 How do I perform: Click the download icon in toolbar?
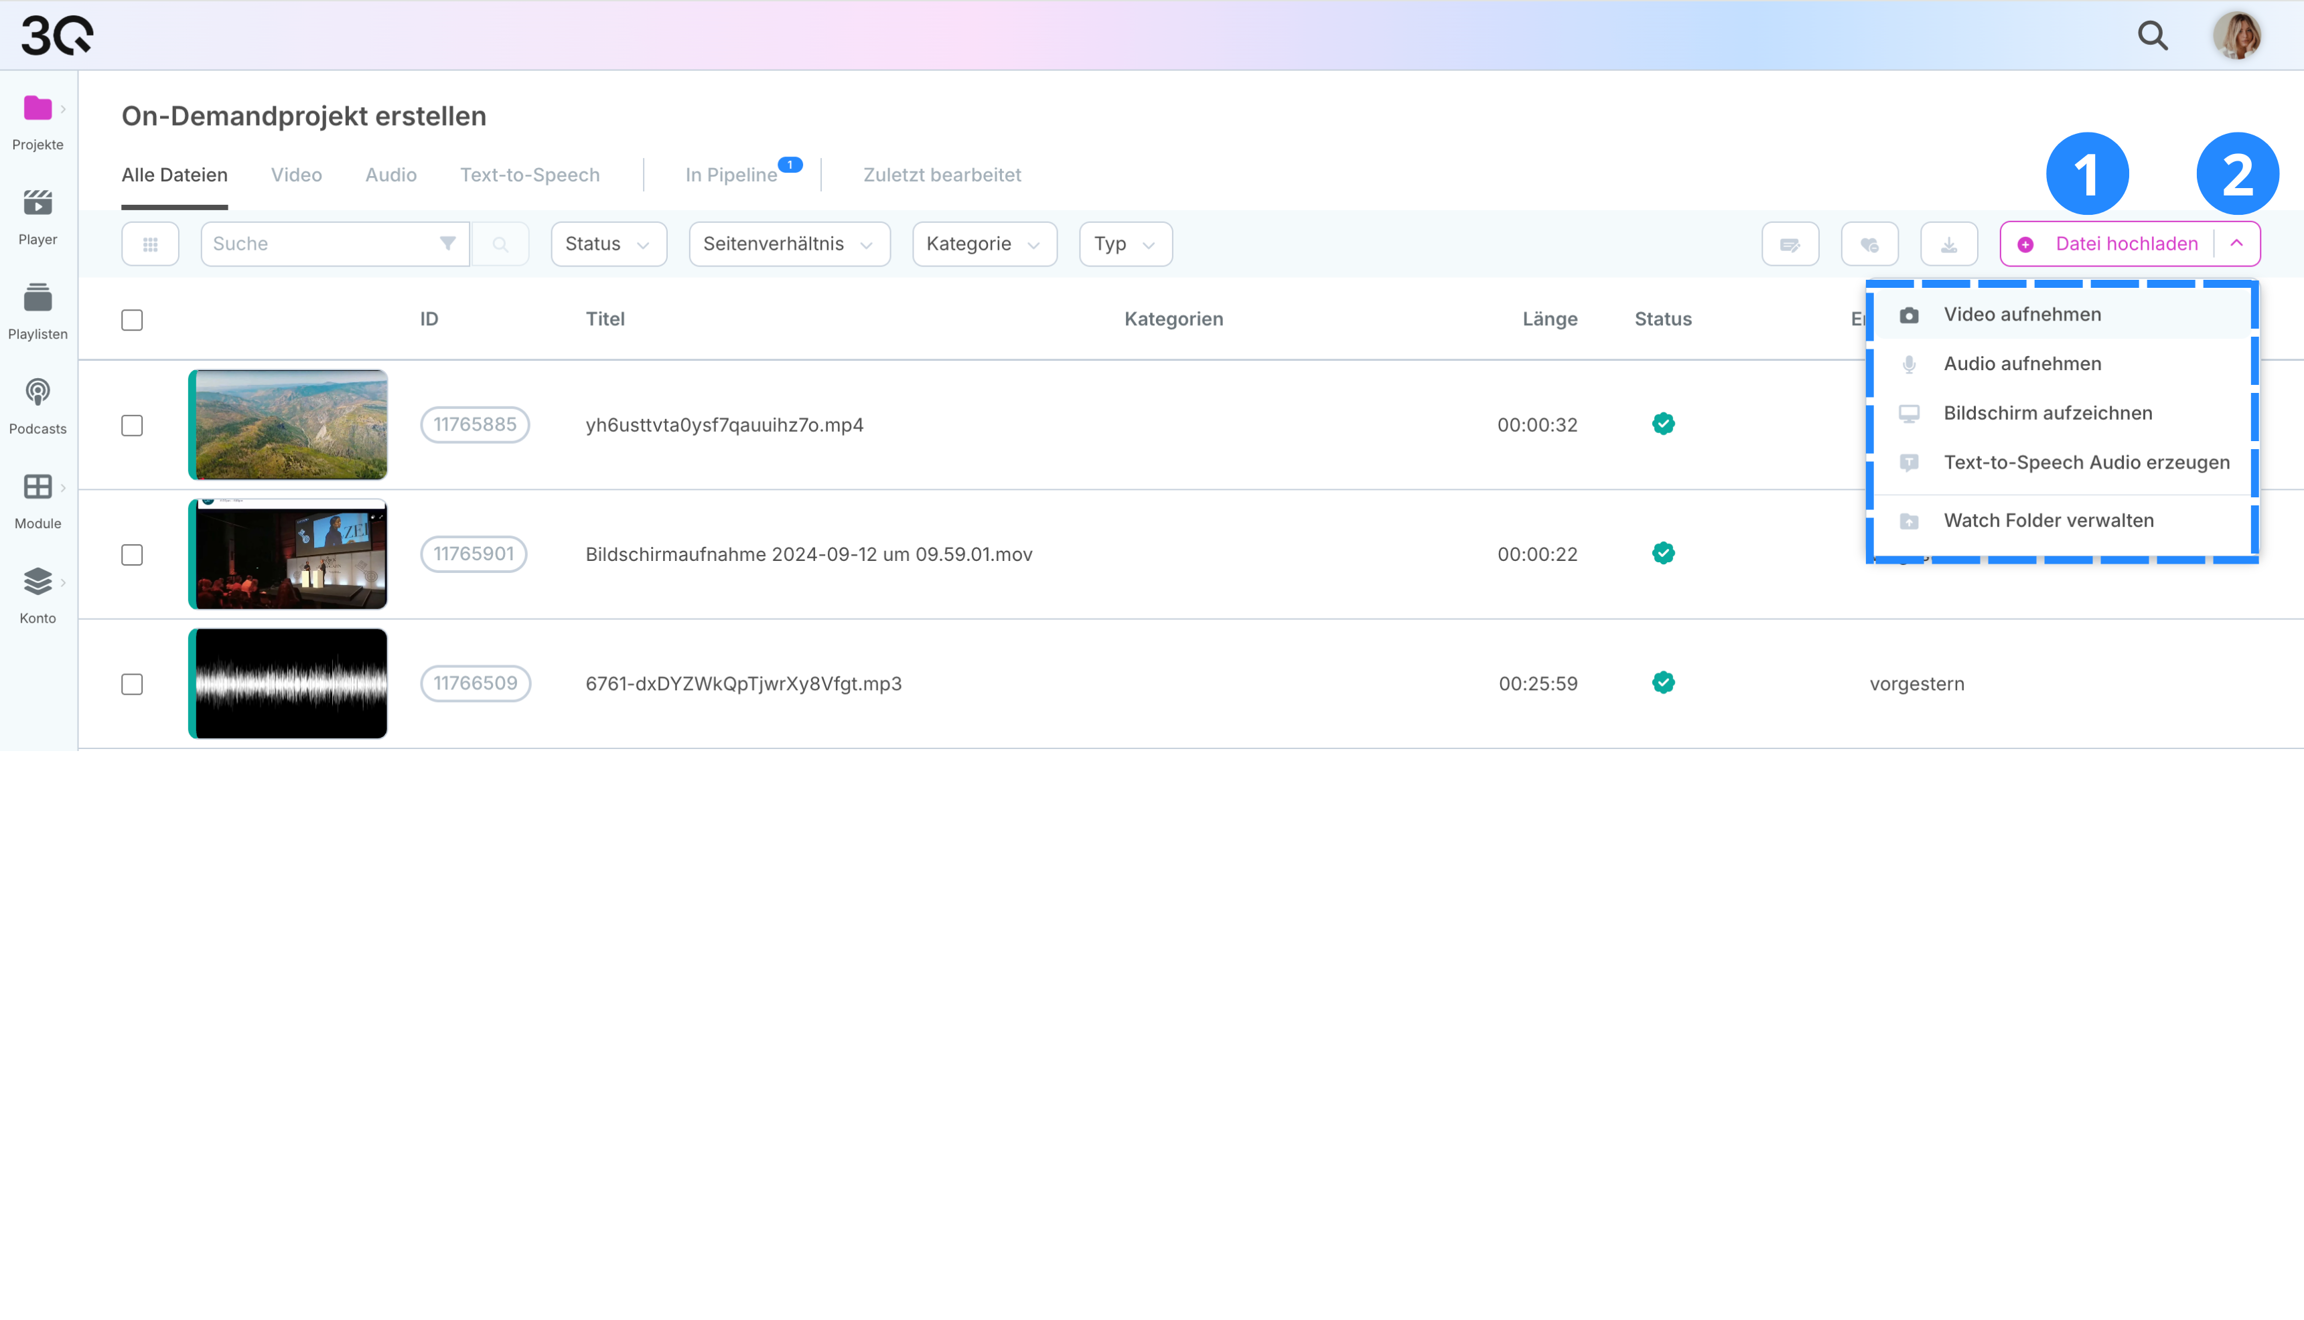[1948, 244]
